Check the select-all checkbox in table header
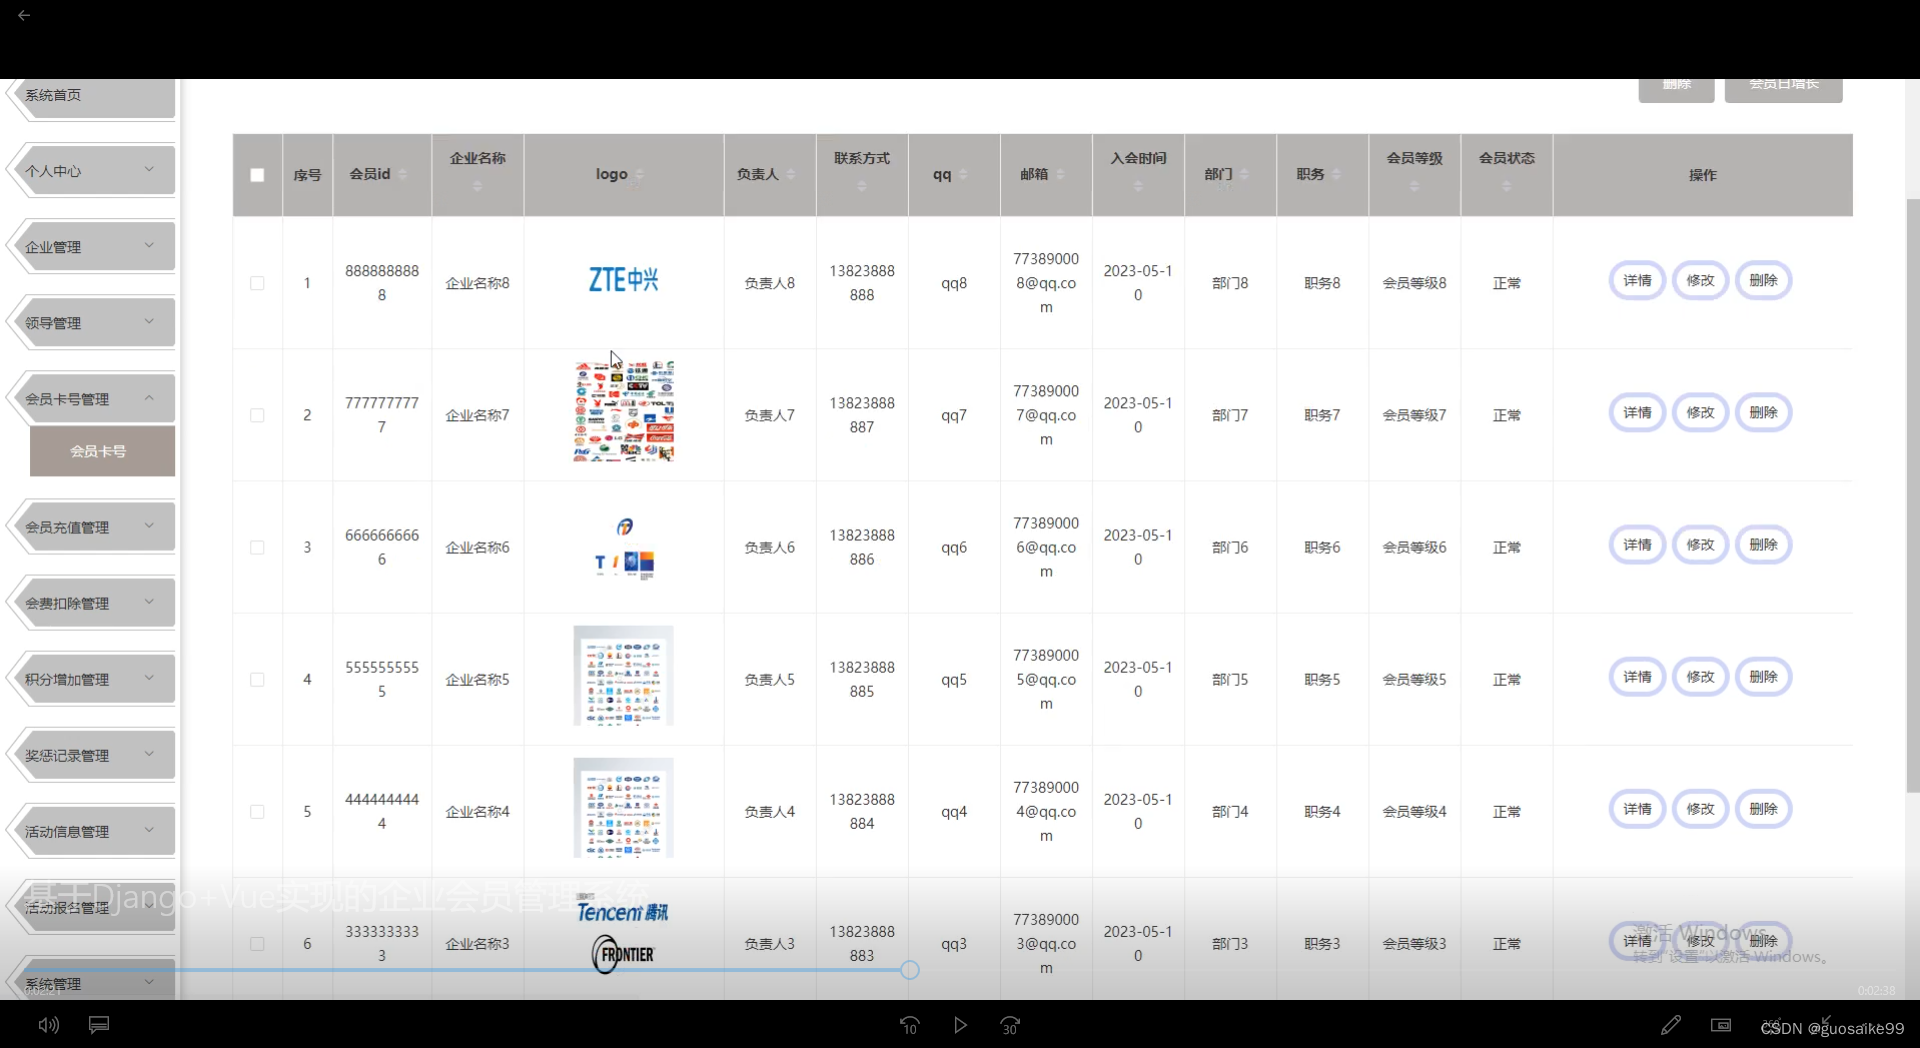Screen dimensions: 1920x1048 tap(256, 174)
